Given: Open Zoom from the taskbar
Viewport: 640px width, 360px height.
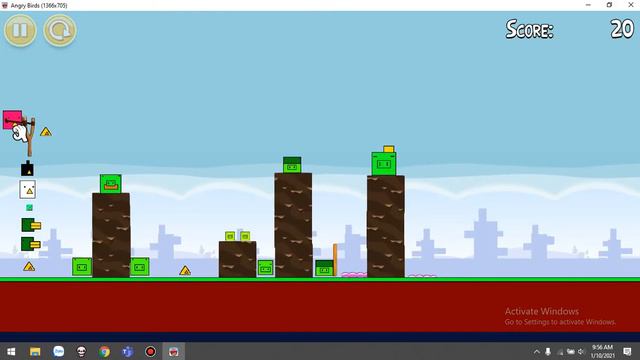Looking at the screenshot, I should tap(58, 351).
